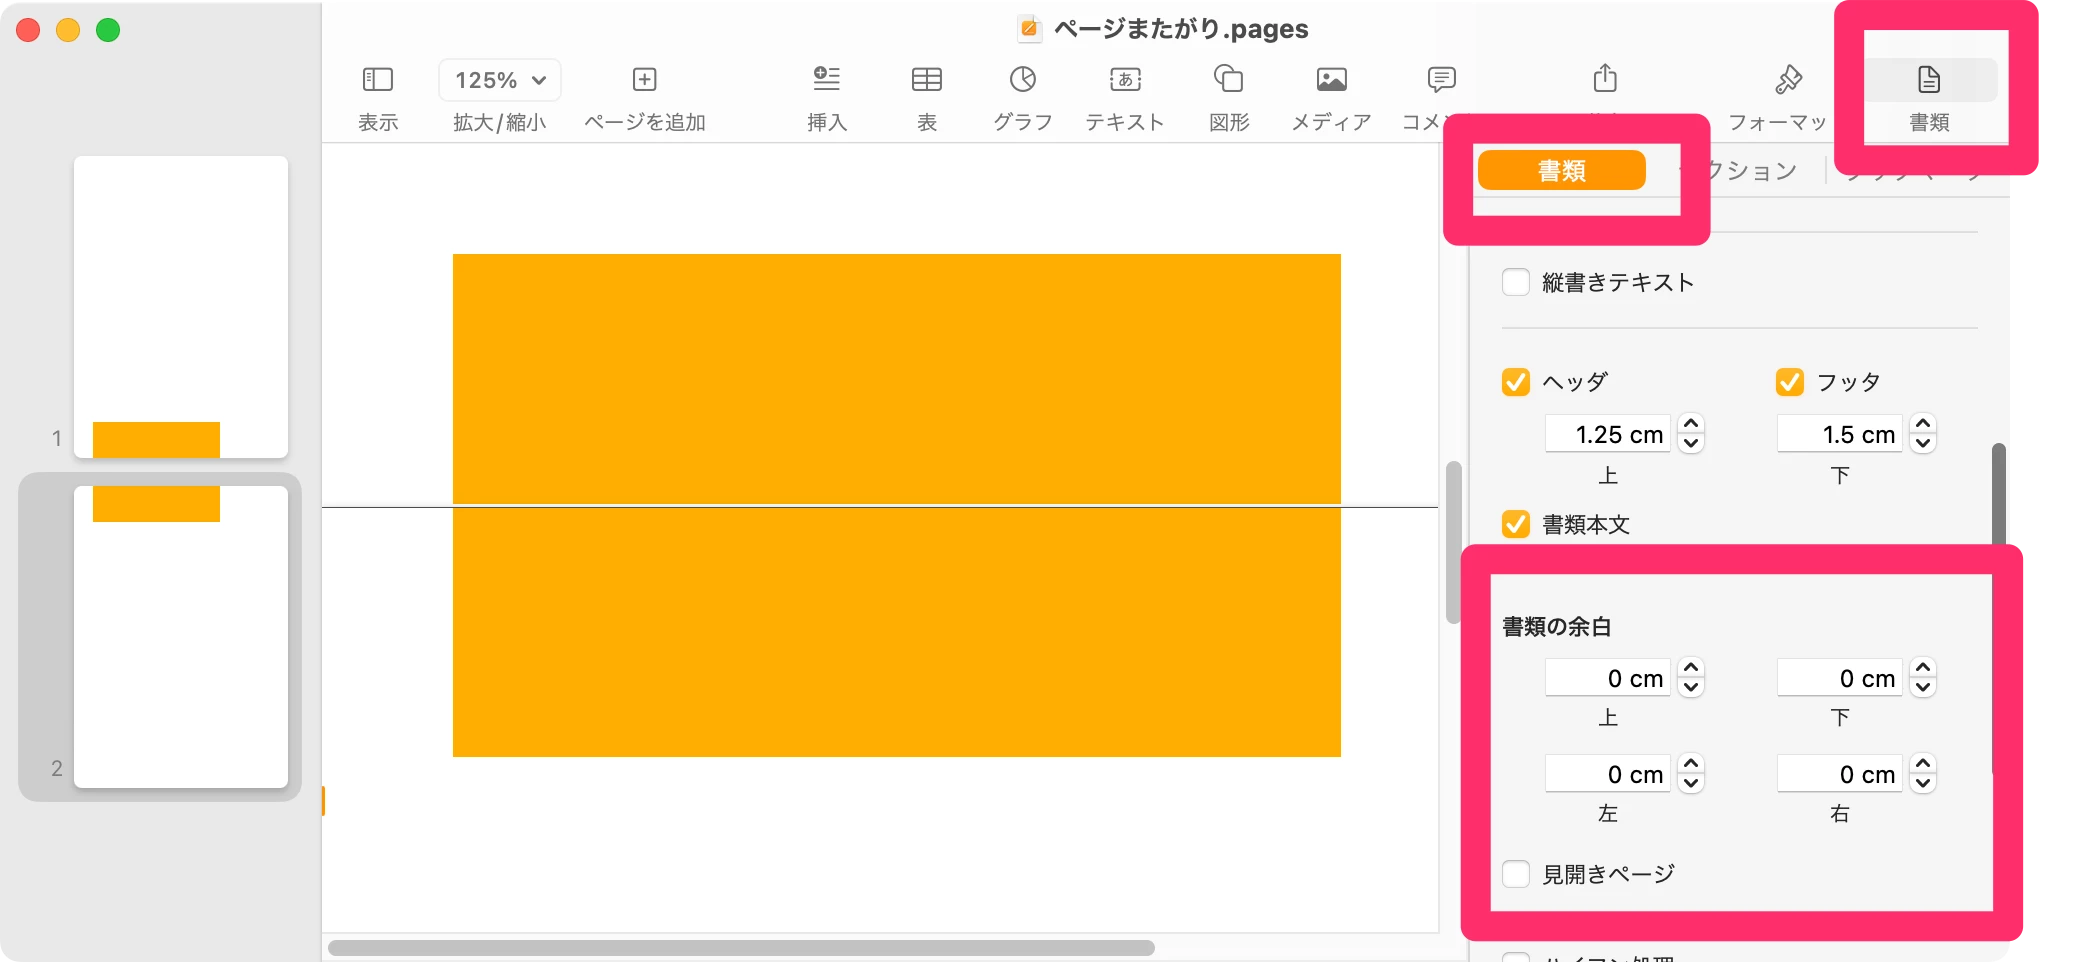Click the footer 1.5 cm field

click(x=1840, y=434)
